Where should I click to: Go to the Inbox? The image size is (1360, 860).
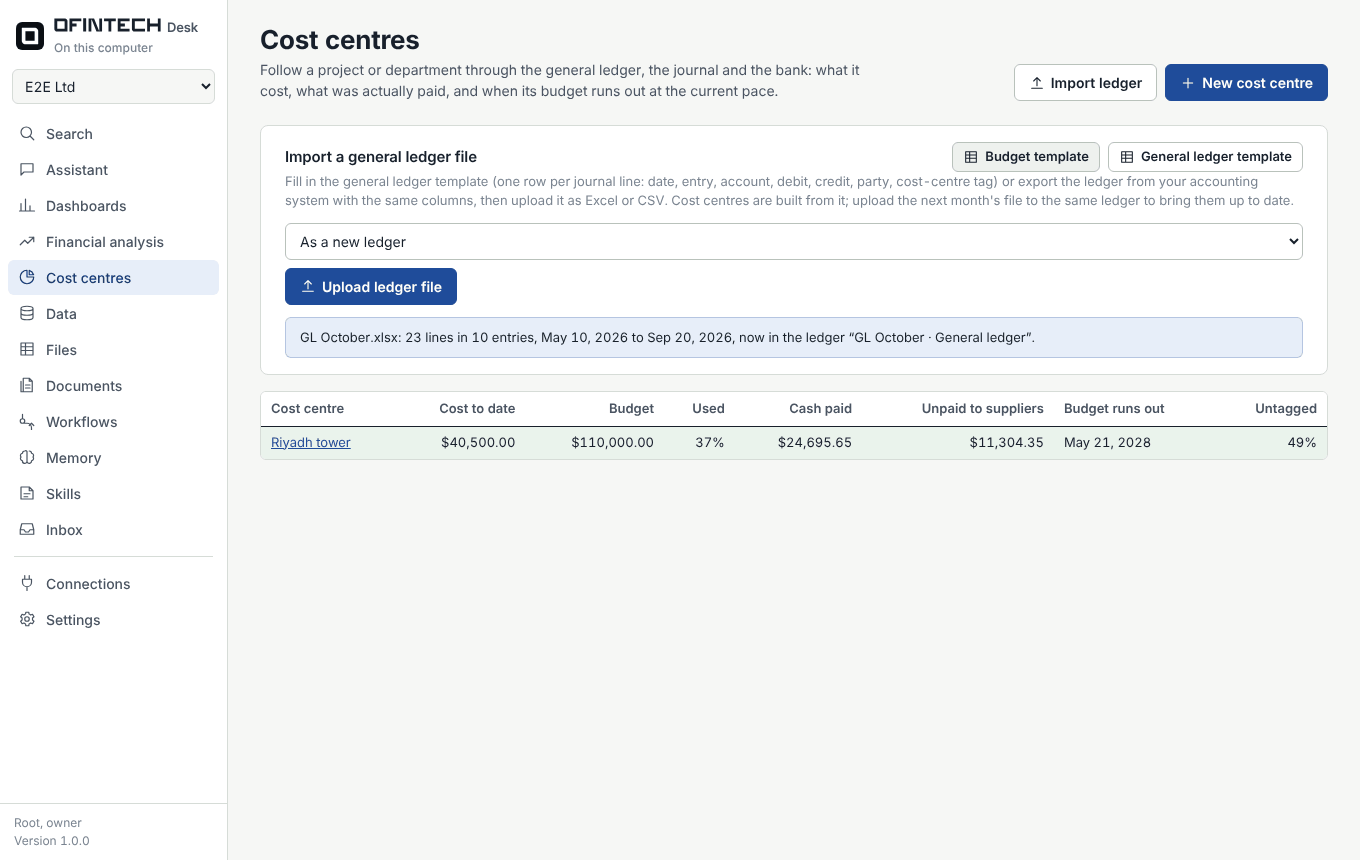coord(113,530)
